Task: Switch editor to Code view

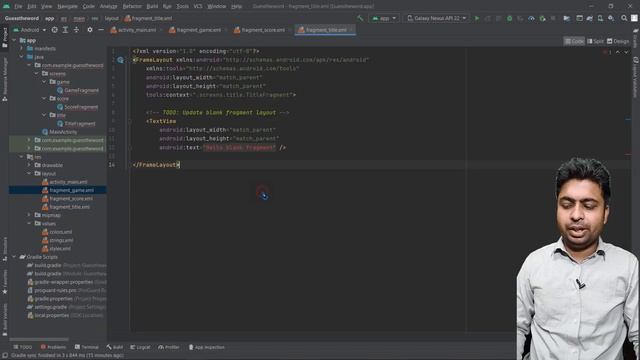Action: (574, 41)
